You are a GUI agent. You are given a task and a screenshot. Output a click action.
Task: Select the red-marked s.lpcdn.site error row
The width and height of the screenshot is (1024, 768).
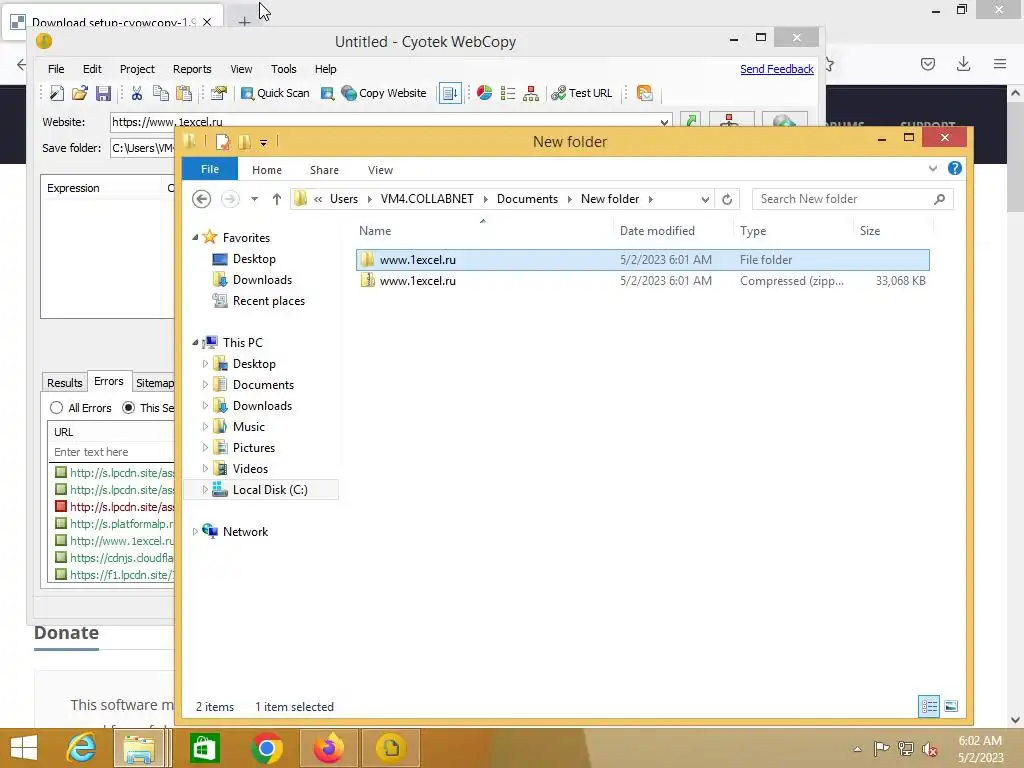[x=115, y=507]
